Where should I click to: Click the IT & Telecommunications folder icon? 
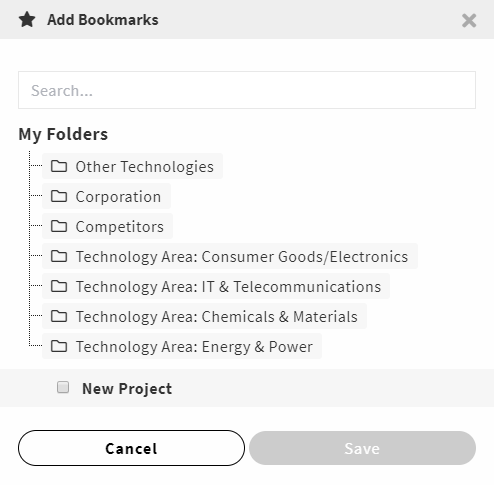coord(59,286)
